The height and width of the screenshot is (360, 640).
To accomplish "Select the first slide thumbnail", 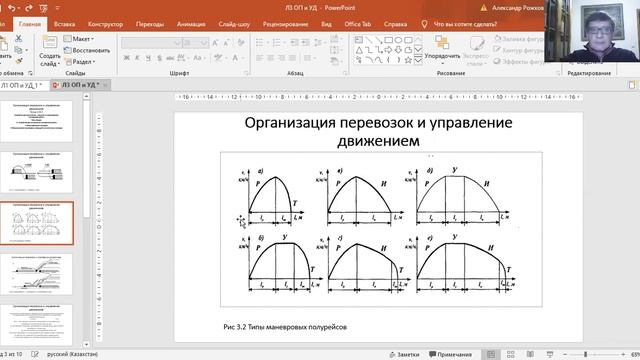I will click(x=36, y=121).
